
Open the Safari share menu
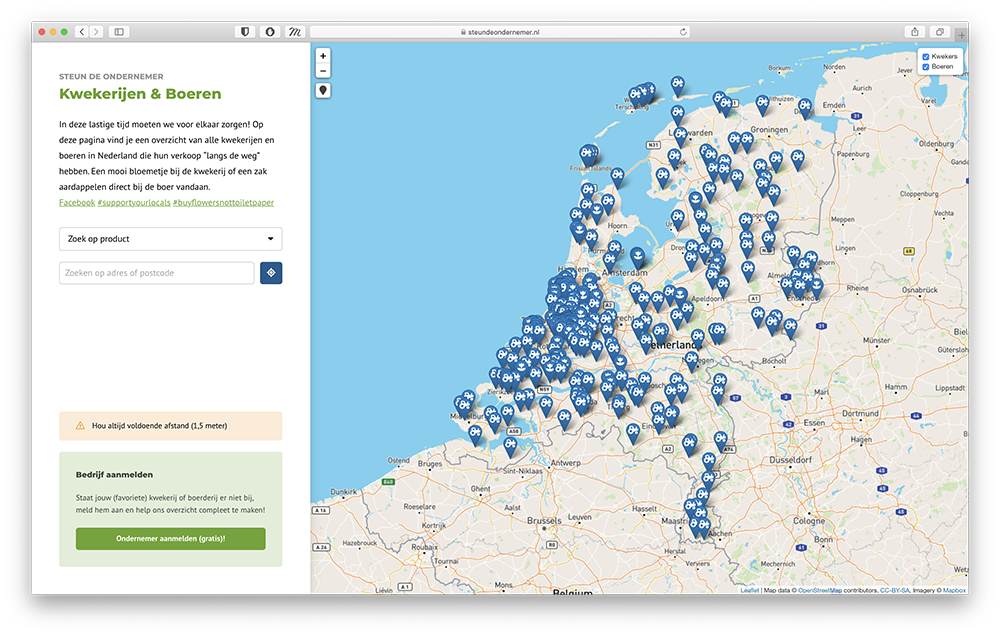pos(915,32)
